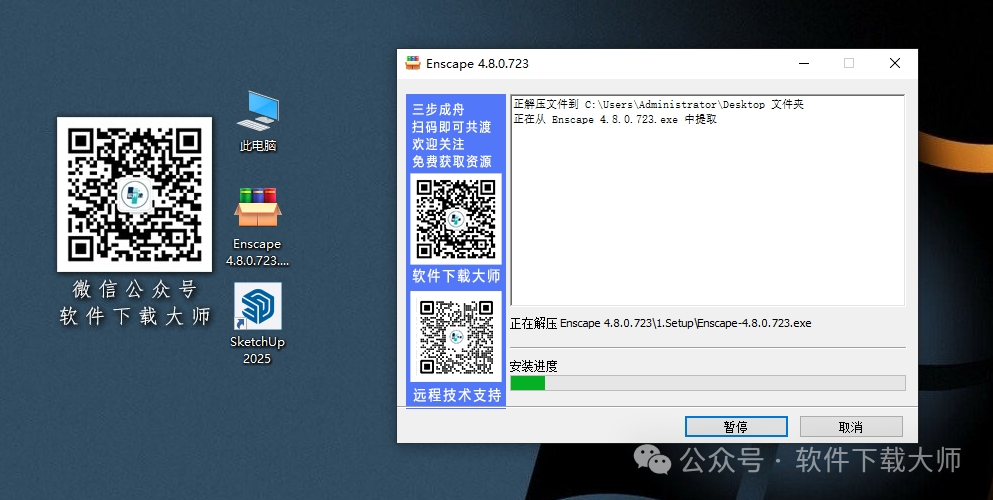Click the large QR code image on the desktop
The width and height of the screenshot is (993, 500).
[134, 194]
